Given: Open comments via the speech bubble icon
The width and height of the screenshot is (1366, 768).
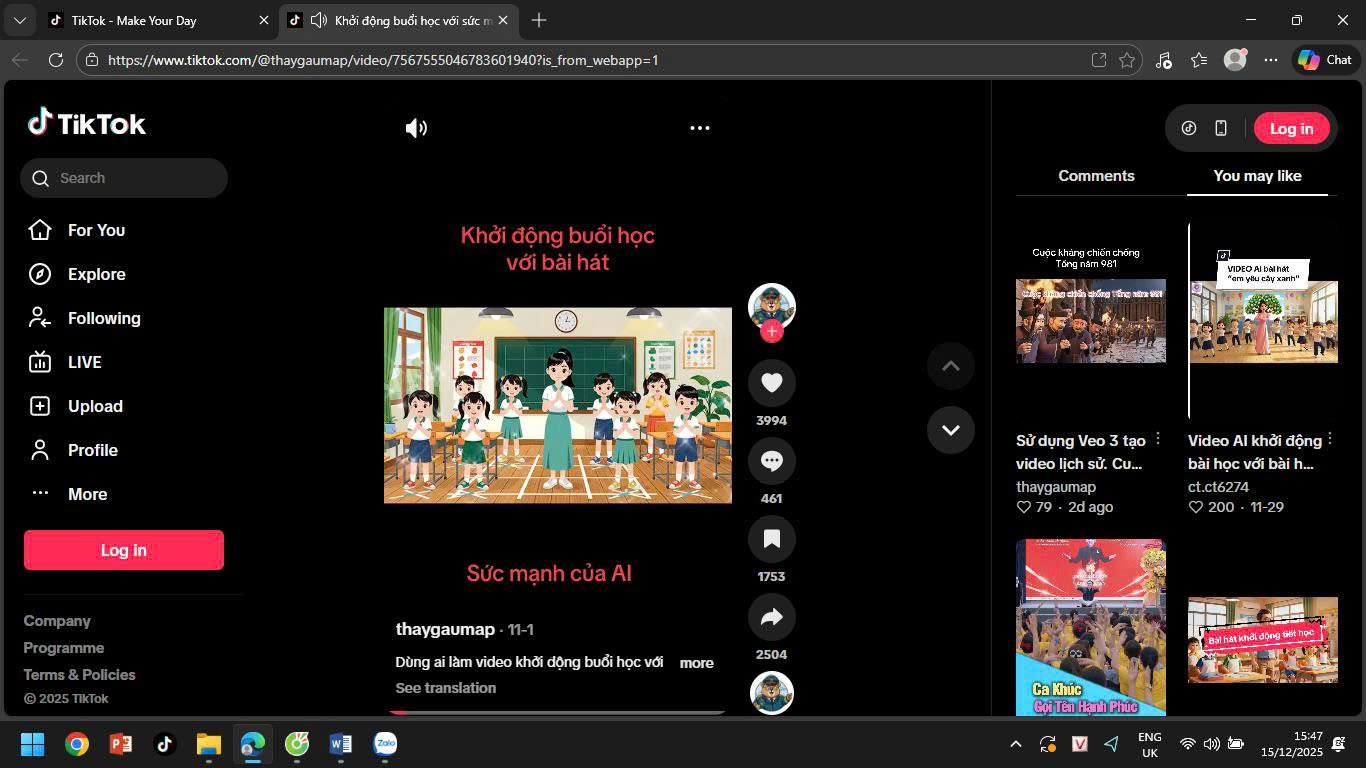Looking at the screenshot, I should (771, 461).
